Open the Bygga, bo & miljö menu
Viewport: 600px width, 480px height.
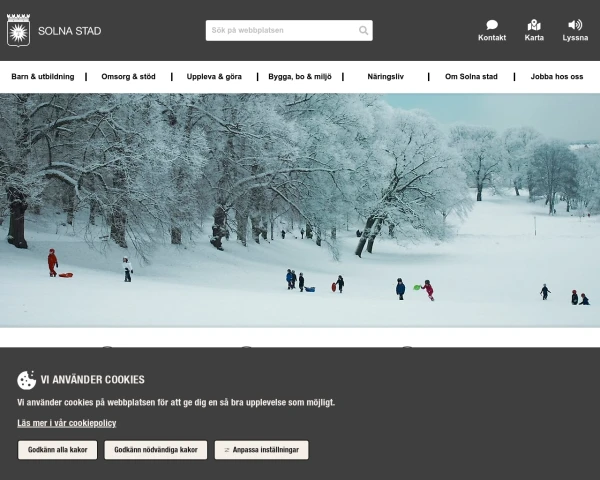[300, 77]
